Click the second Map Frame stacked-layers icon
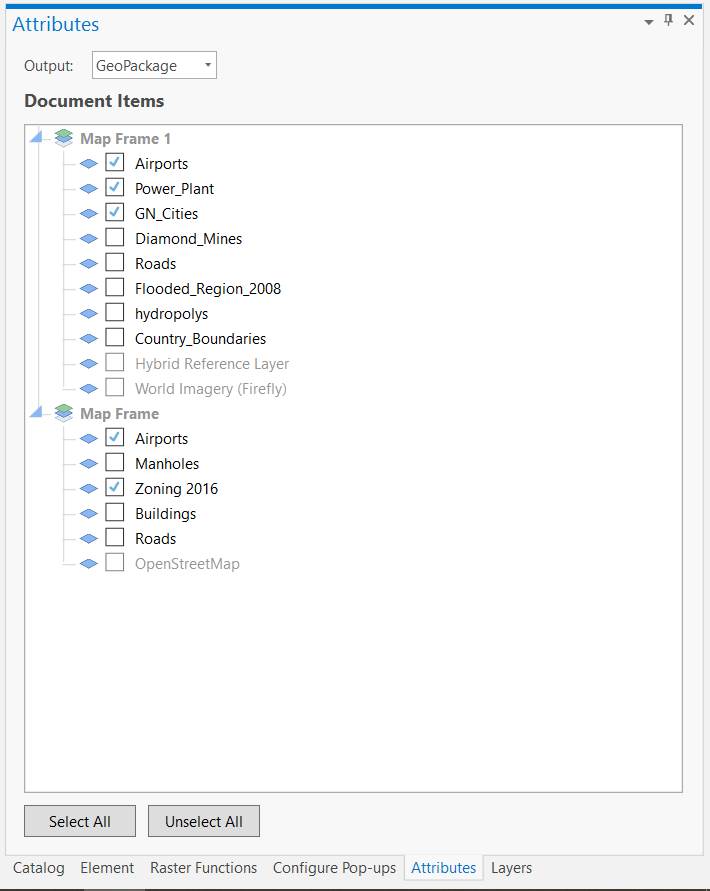This screenshot has height=891, width=710. 64,413
